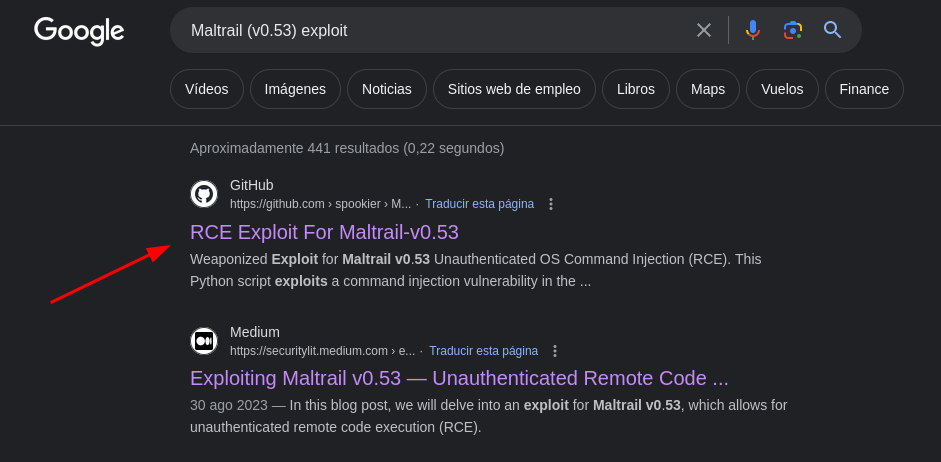Click the Medium site name text
941x462 pixels.
pyautogui.click(x=254, y=332)
